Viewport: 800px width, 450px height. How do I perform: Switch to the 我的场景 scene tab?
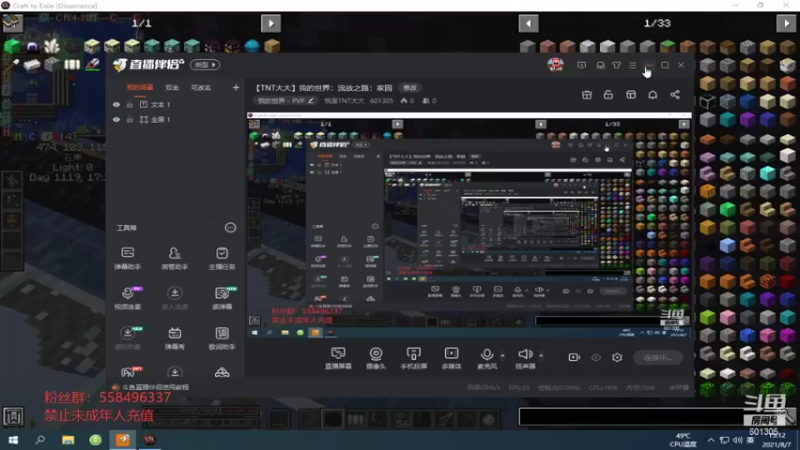click(140, 88)
